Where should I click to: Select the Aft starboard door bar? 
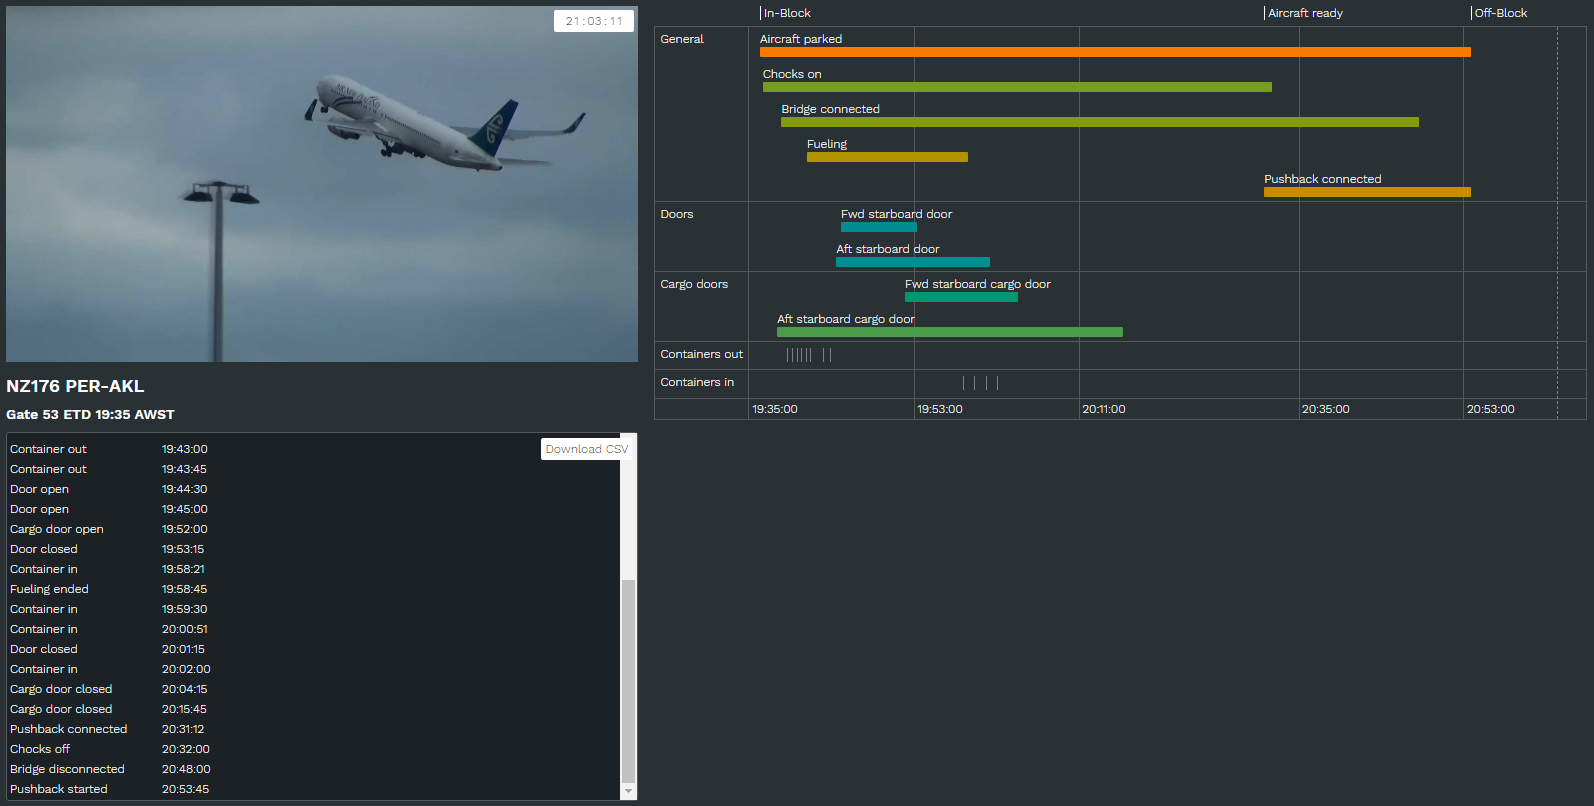coord(913,262)
